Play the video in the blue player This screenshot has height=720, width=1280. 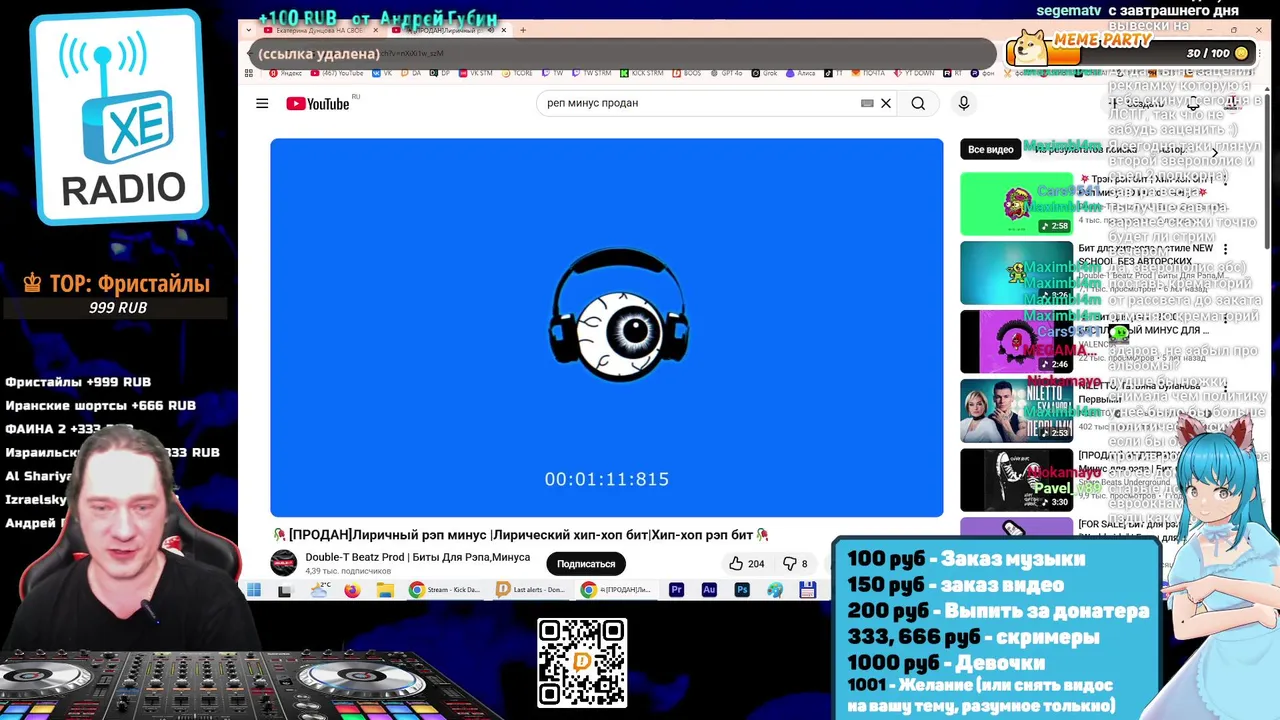point(606,327)
